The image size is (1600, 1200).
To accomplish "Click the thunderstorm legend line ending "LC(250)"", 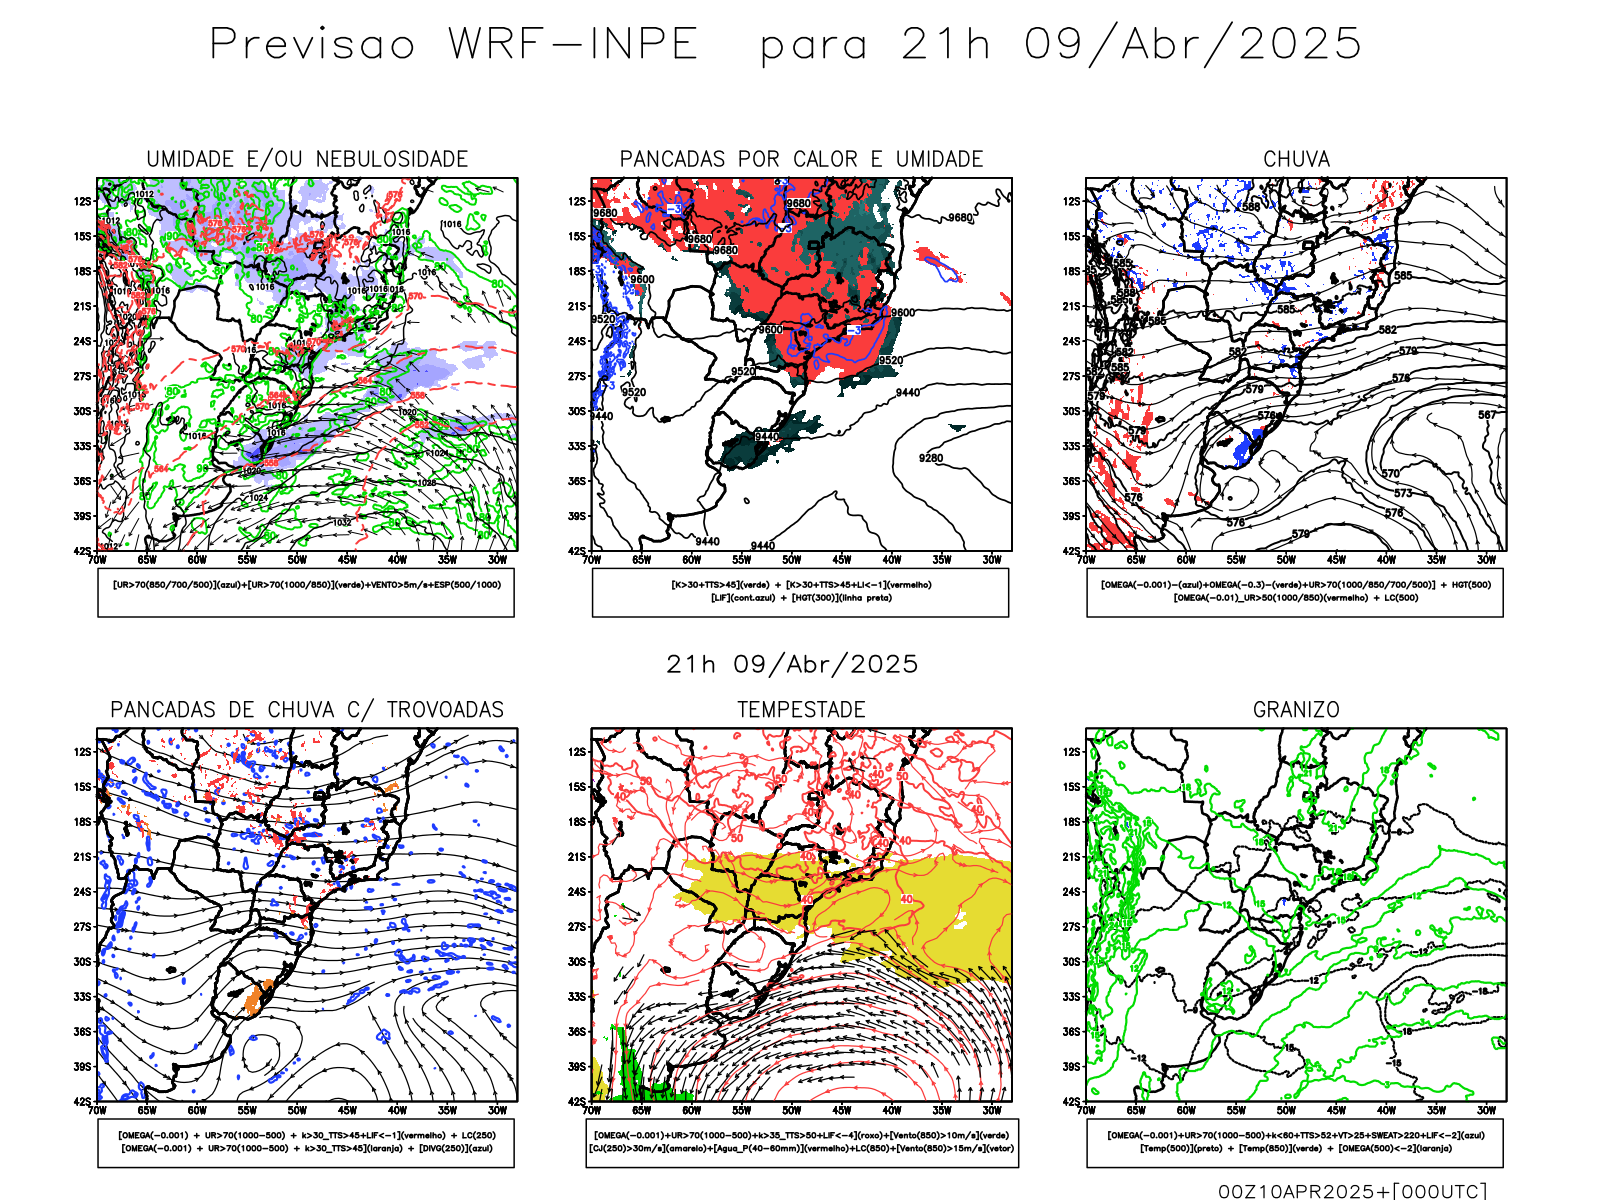I will [x=307, y=1135].
